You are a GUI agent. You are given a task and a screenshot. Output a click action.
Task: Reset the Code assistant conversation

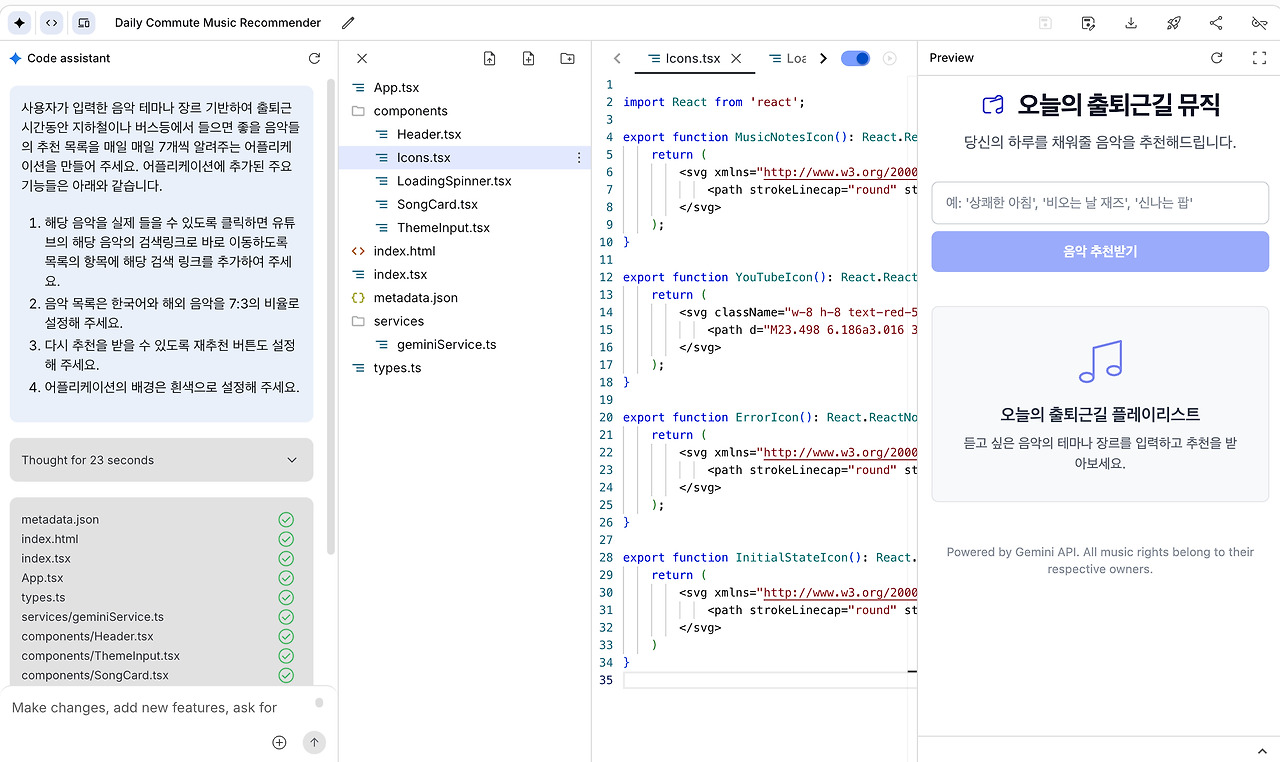314,59
